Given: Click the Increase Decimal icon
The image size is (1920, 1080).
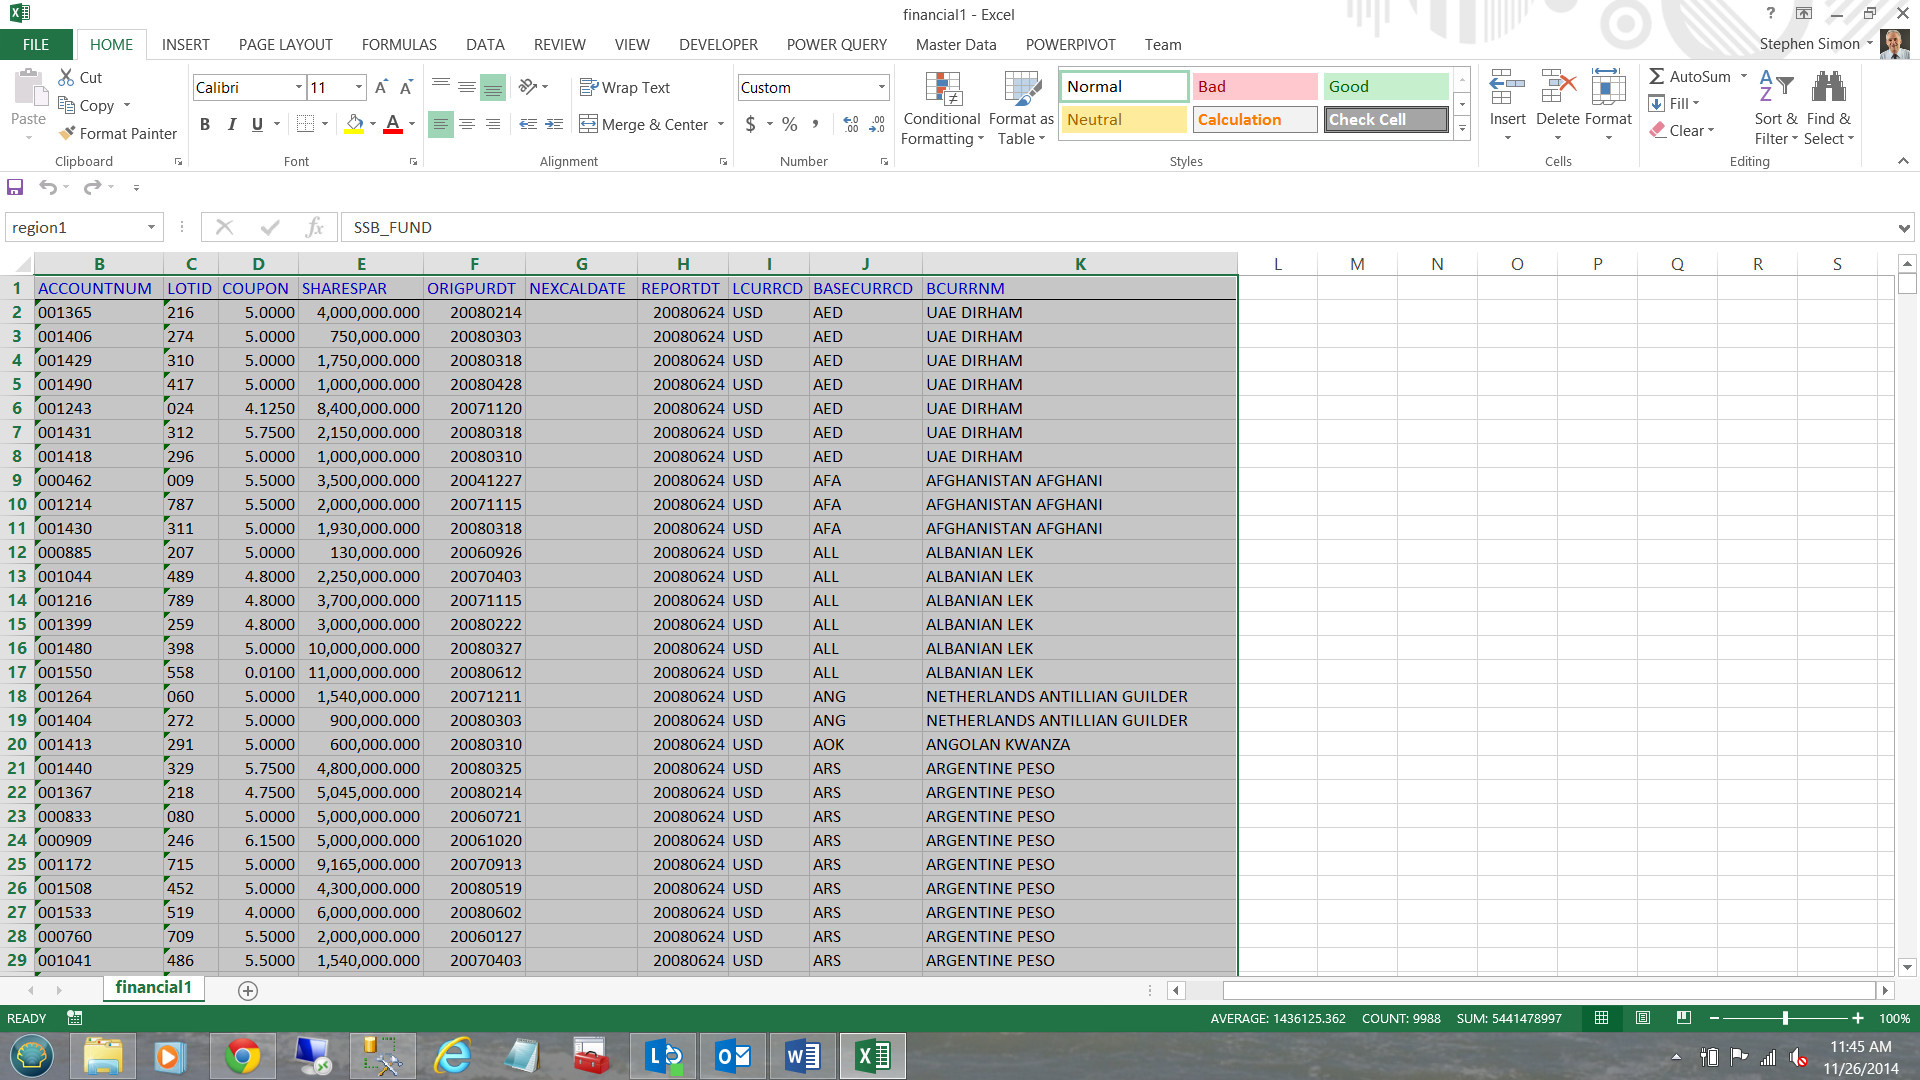Looking at the screenshot, I should coord(850,124).
